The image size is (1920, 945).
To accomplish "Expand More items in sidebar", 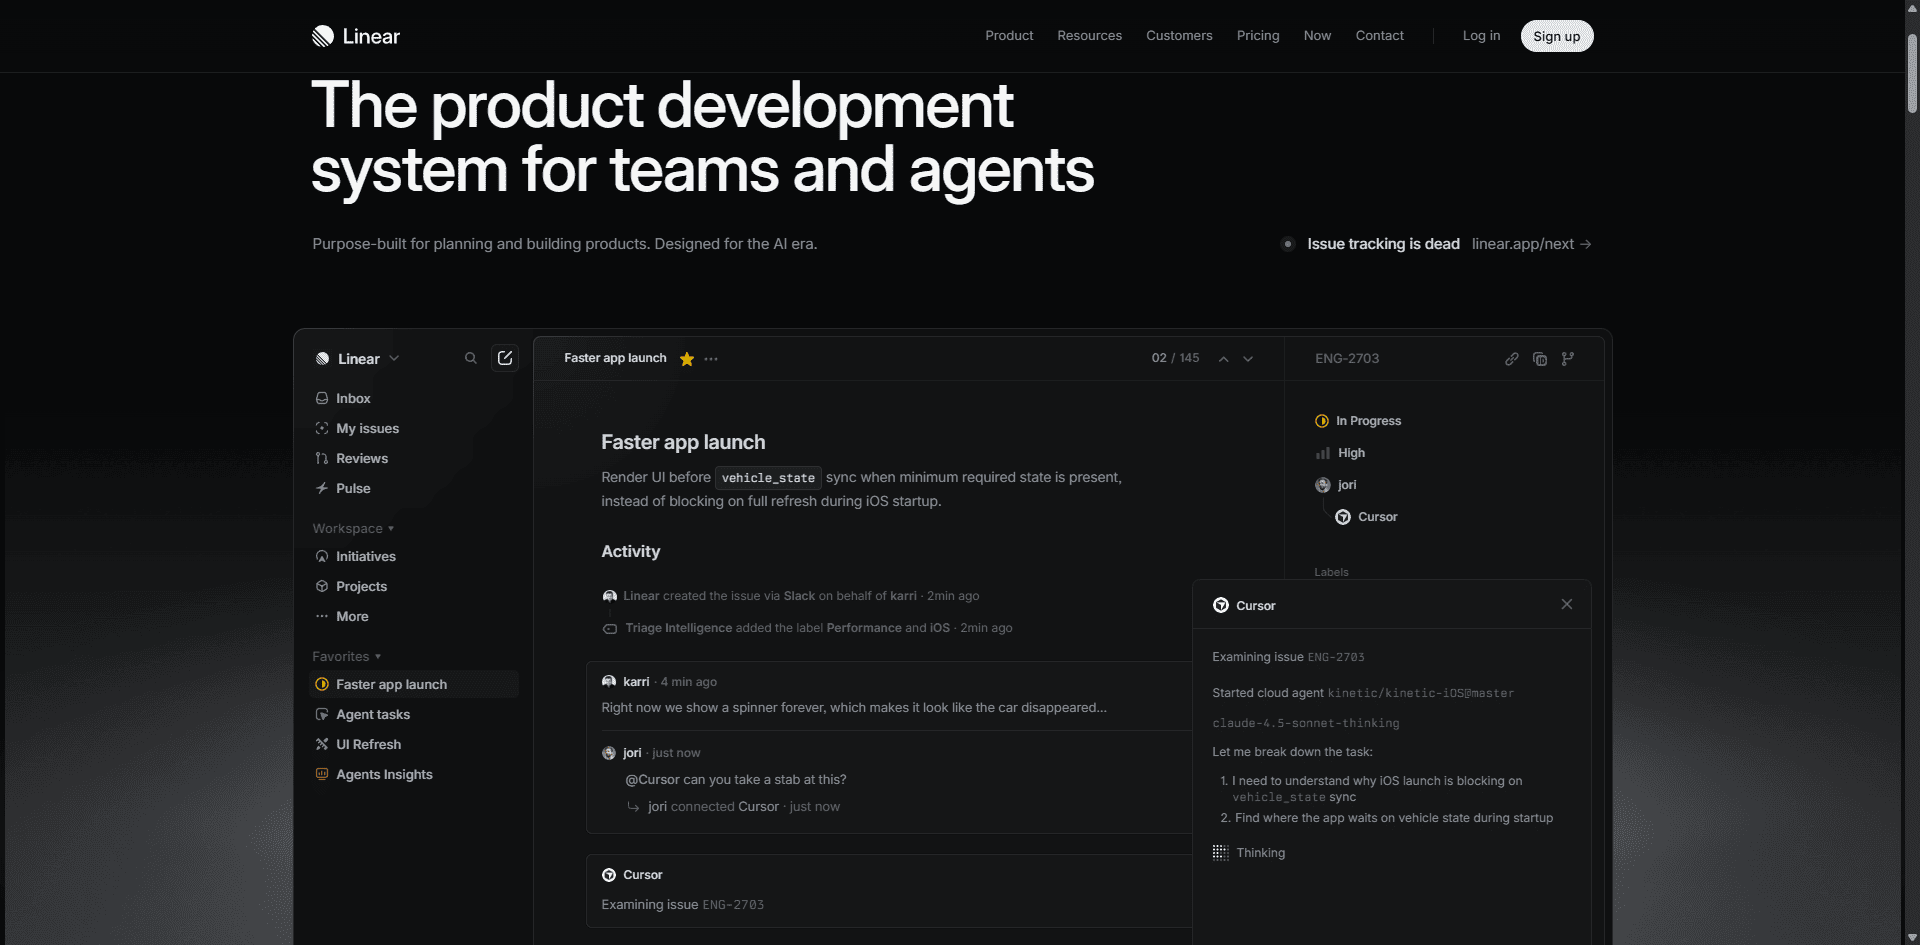I will coord(343,616).
